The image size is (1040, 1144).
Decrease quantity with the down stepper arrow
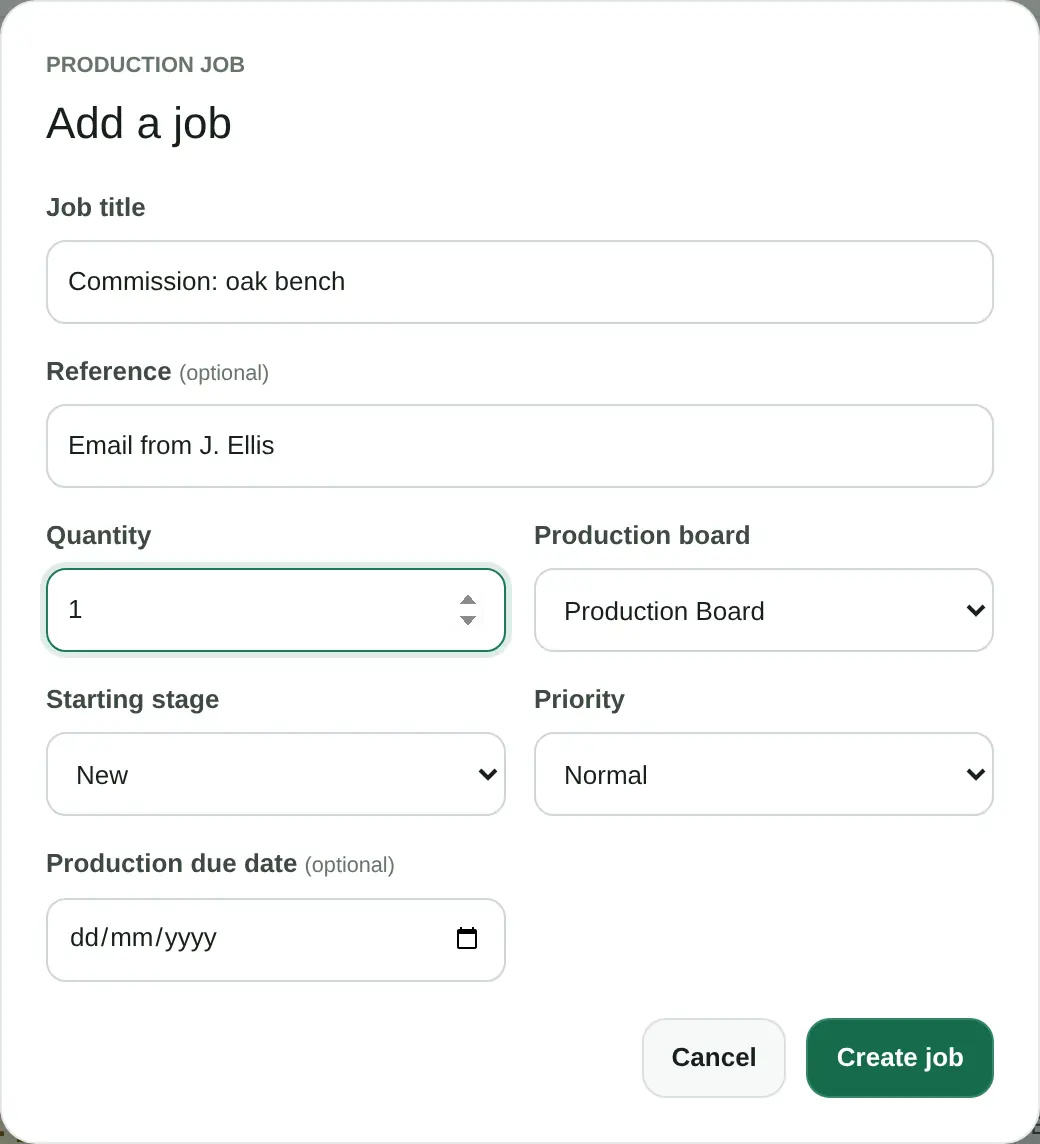pos(468,620)
